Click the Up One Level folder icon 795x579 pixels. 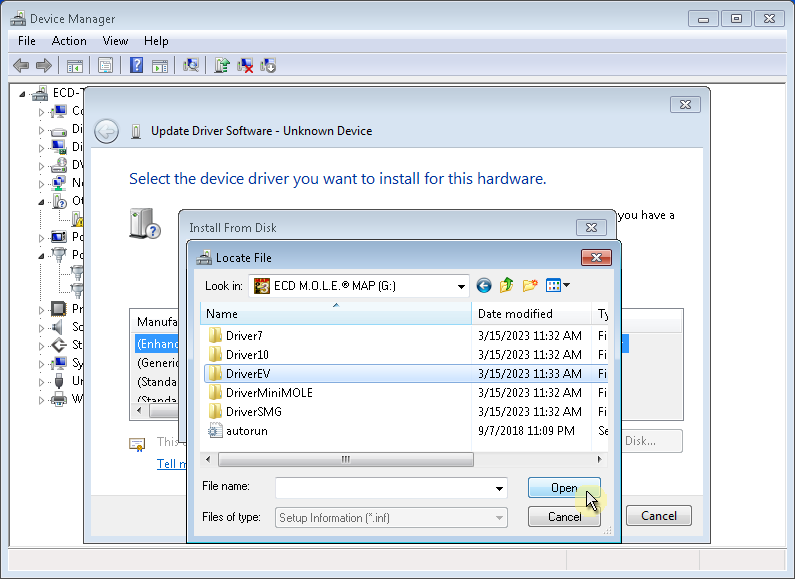[507, 285]
